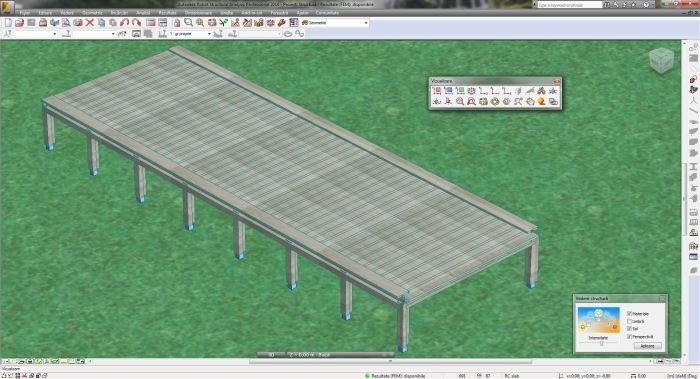Click the Undo arrow icon

125,22
